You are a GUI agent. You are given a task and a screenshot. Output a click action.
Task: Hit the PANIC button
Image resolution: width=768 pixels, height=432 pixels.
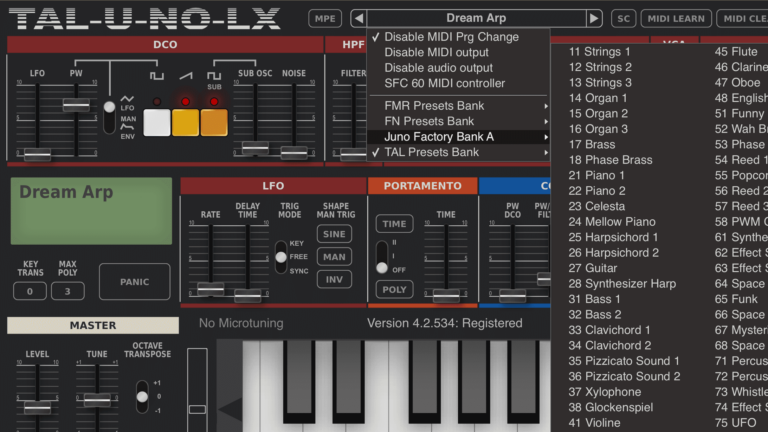coord(135,282)
